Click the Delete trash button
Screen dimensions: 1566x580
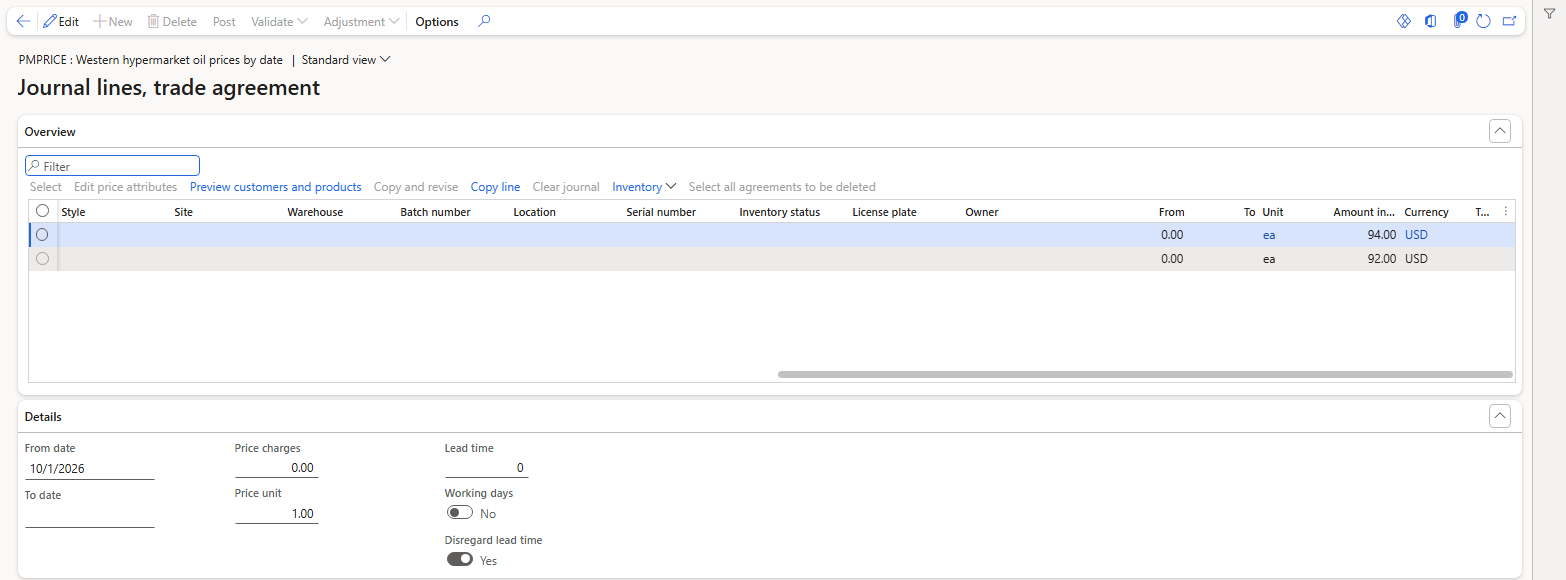point(172,21)
